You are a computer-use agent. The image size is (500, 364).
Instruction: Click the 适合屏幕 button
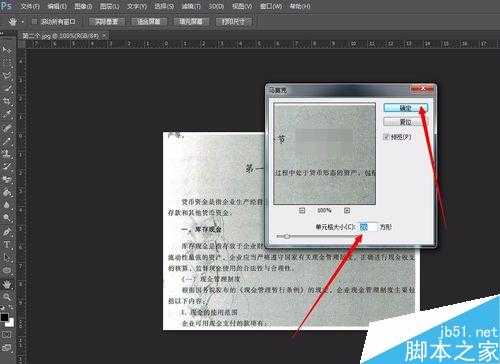[149, 22]
